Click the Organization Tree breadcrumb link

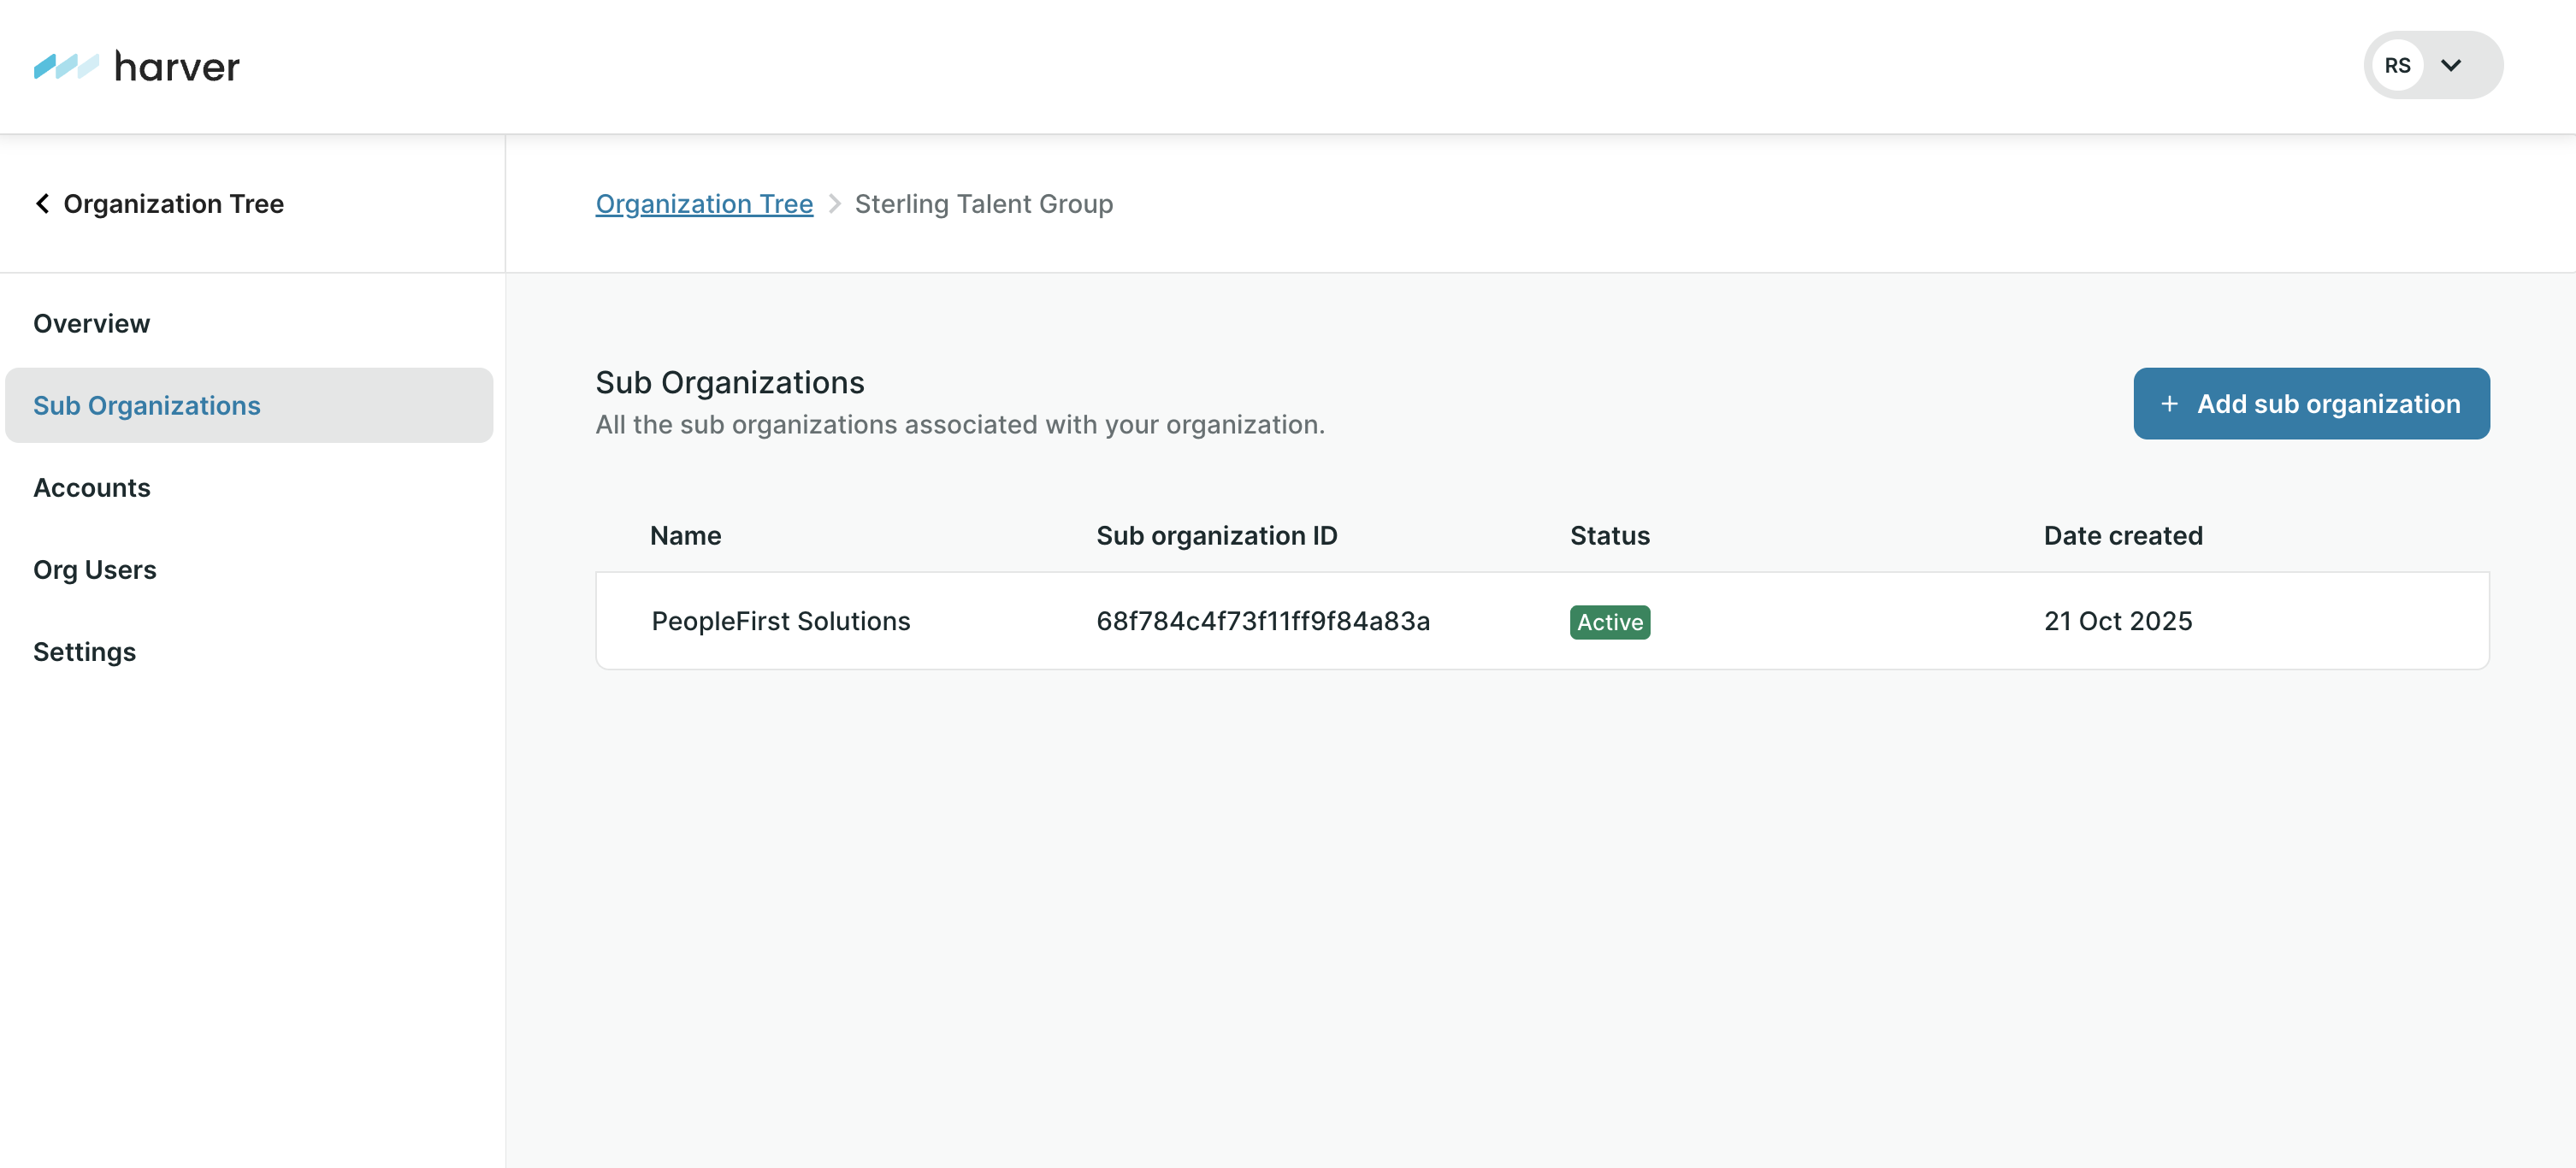[704, 204]
